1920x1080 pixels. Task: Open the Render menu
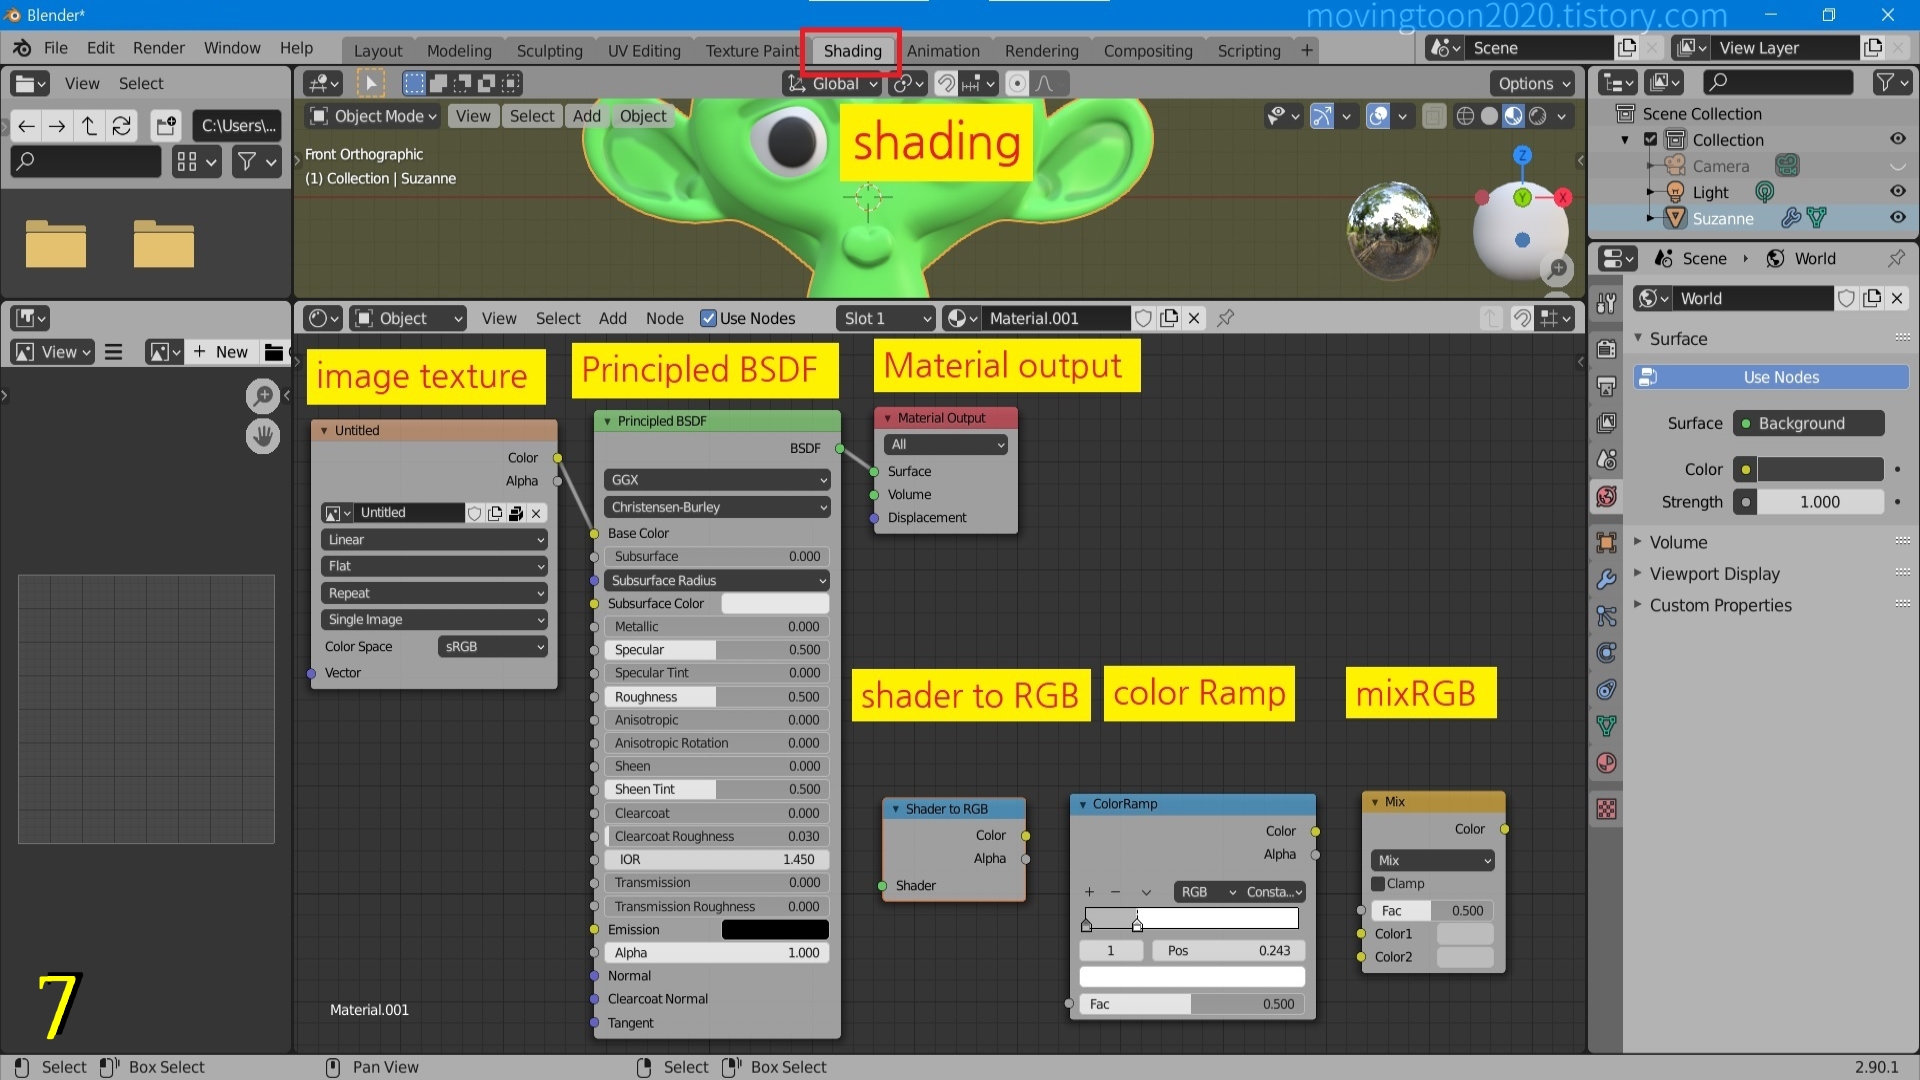pos(159,48)
